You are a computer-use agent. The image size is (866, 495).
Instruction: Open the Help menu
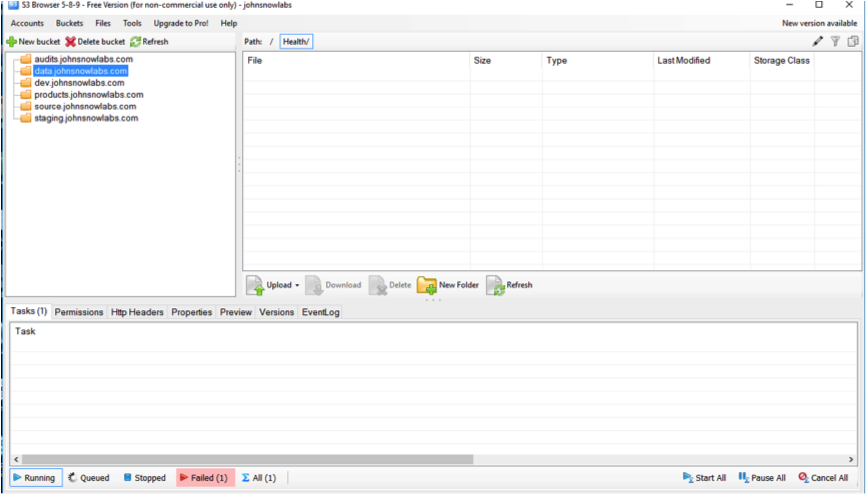point(229,23)
